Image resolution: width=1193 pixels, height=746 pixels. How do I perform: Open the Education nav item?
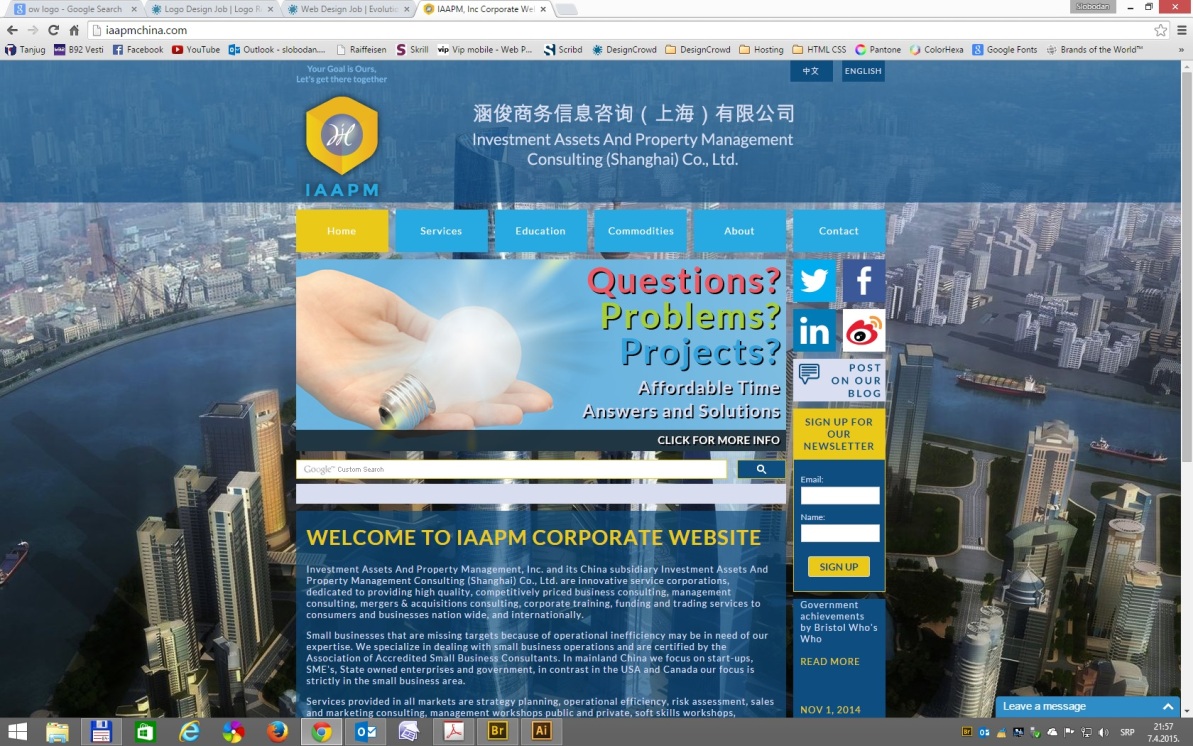pyautogui.click(x=540, y=231)
